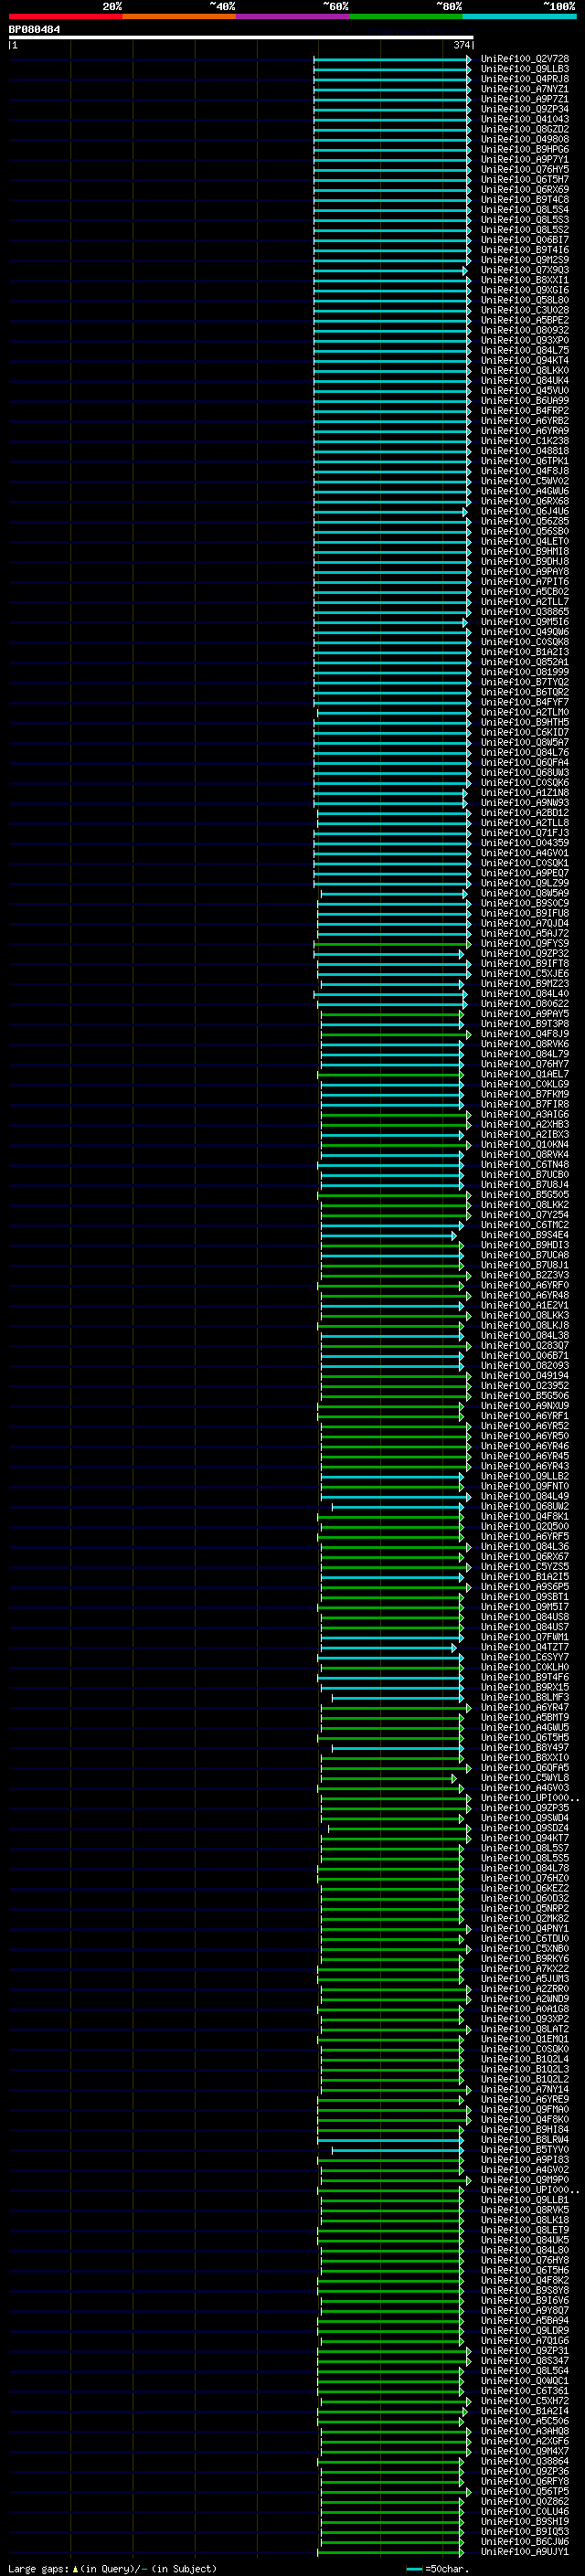The width and height of the screenshot is (585, 2576).
Task: Click the UniRef100_A9PAY5 label
Action: click(525, 1014)
